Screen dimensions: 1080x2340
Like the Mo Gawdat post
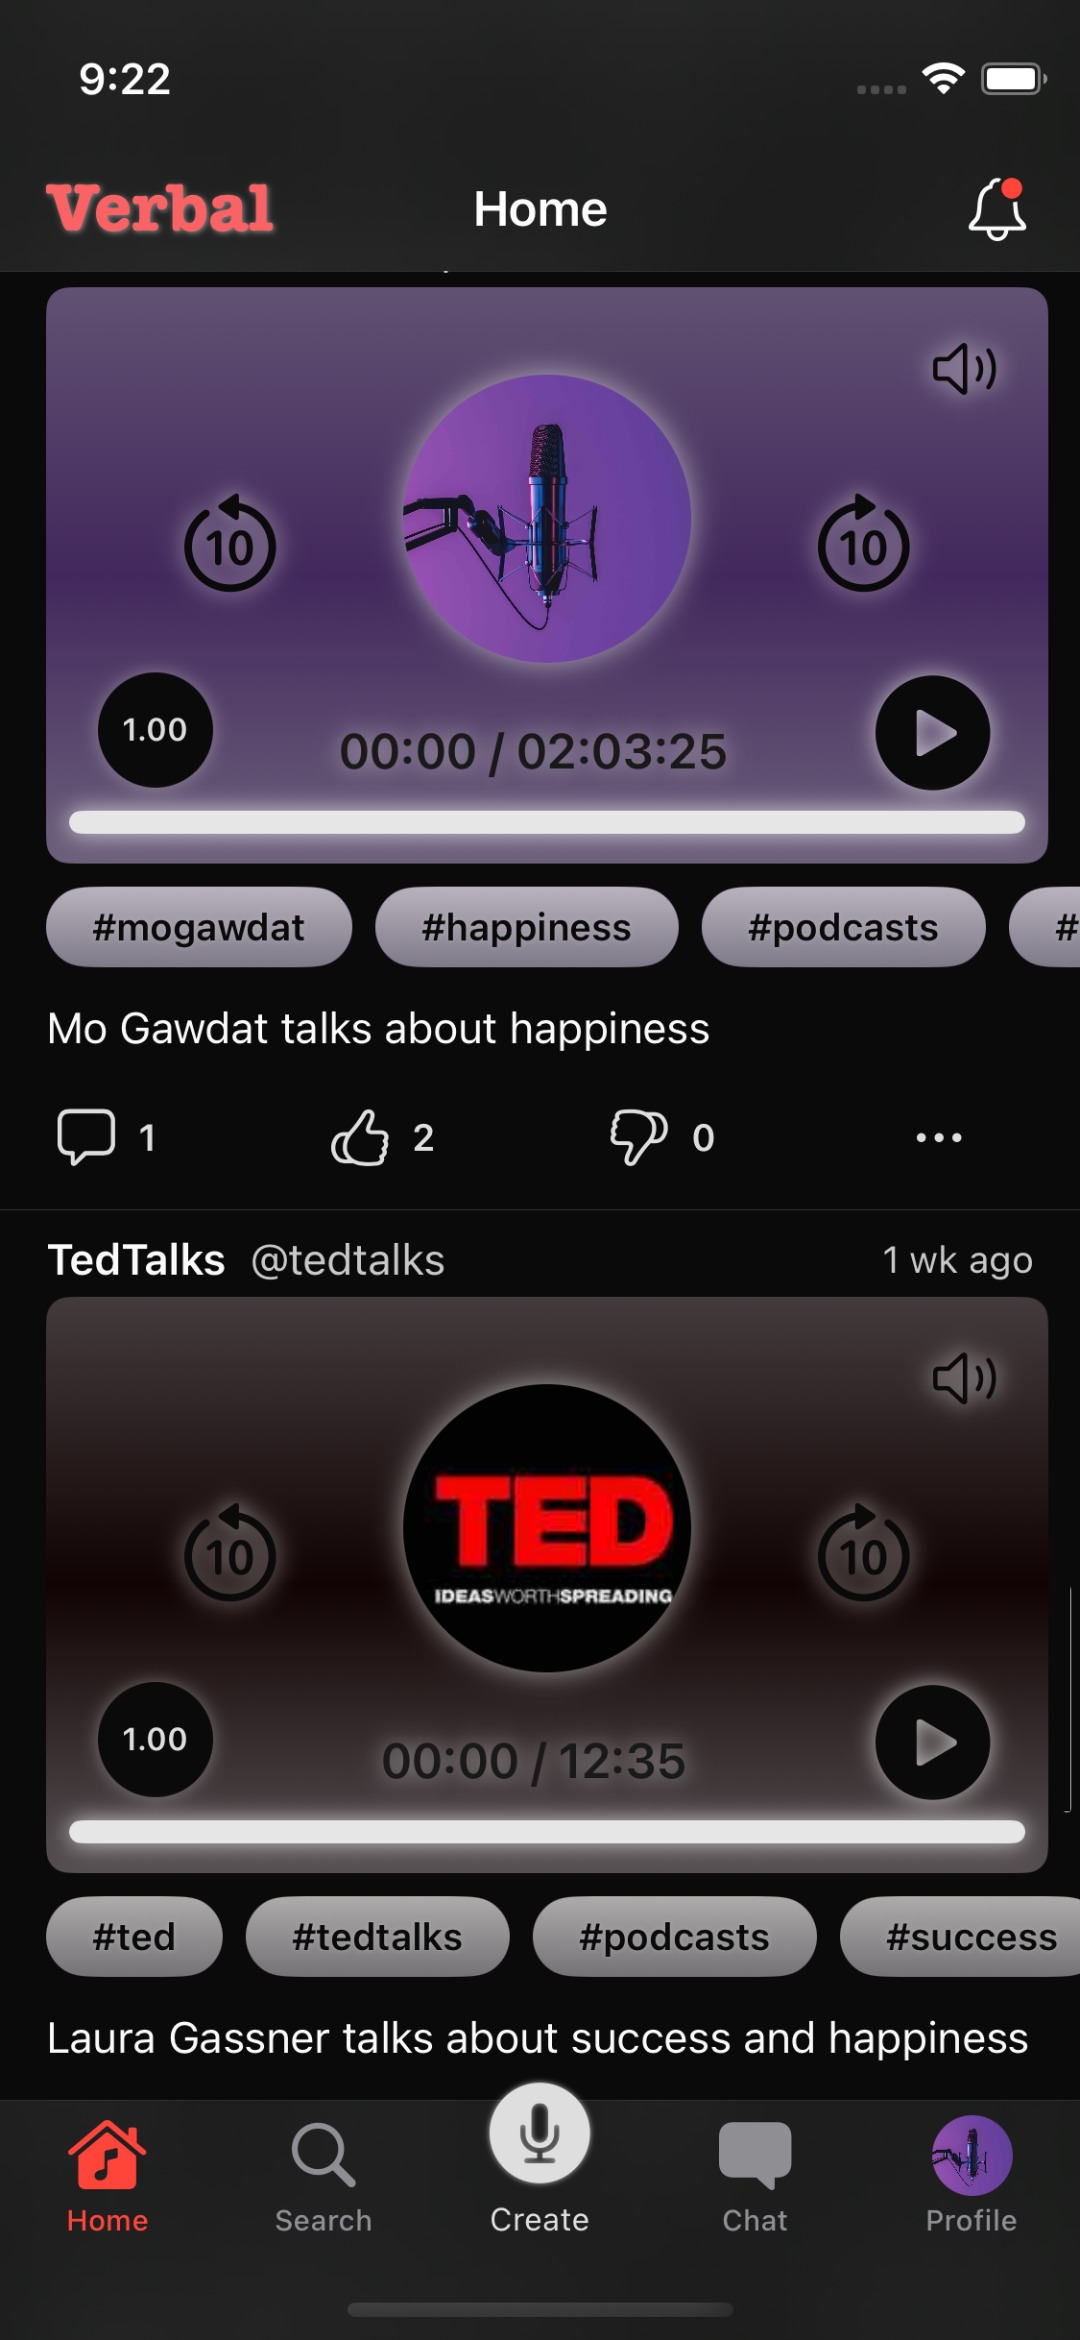point(382,1137)
